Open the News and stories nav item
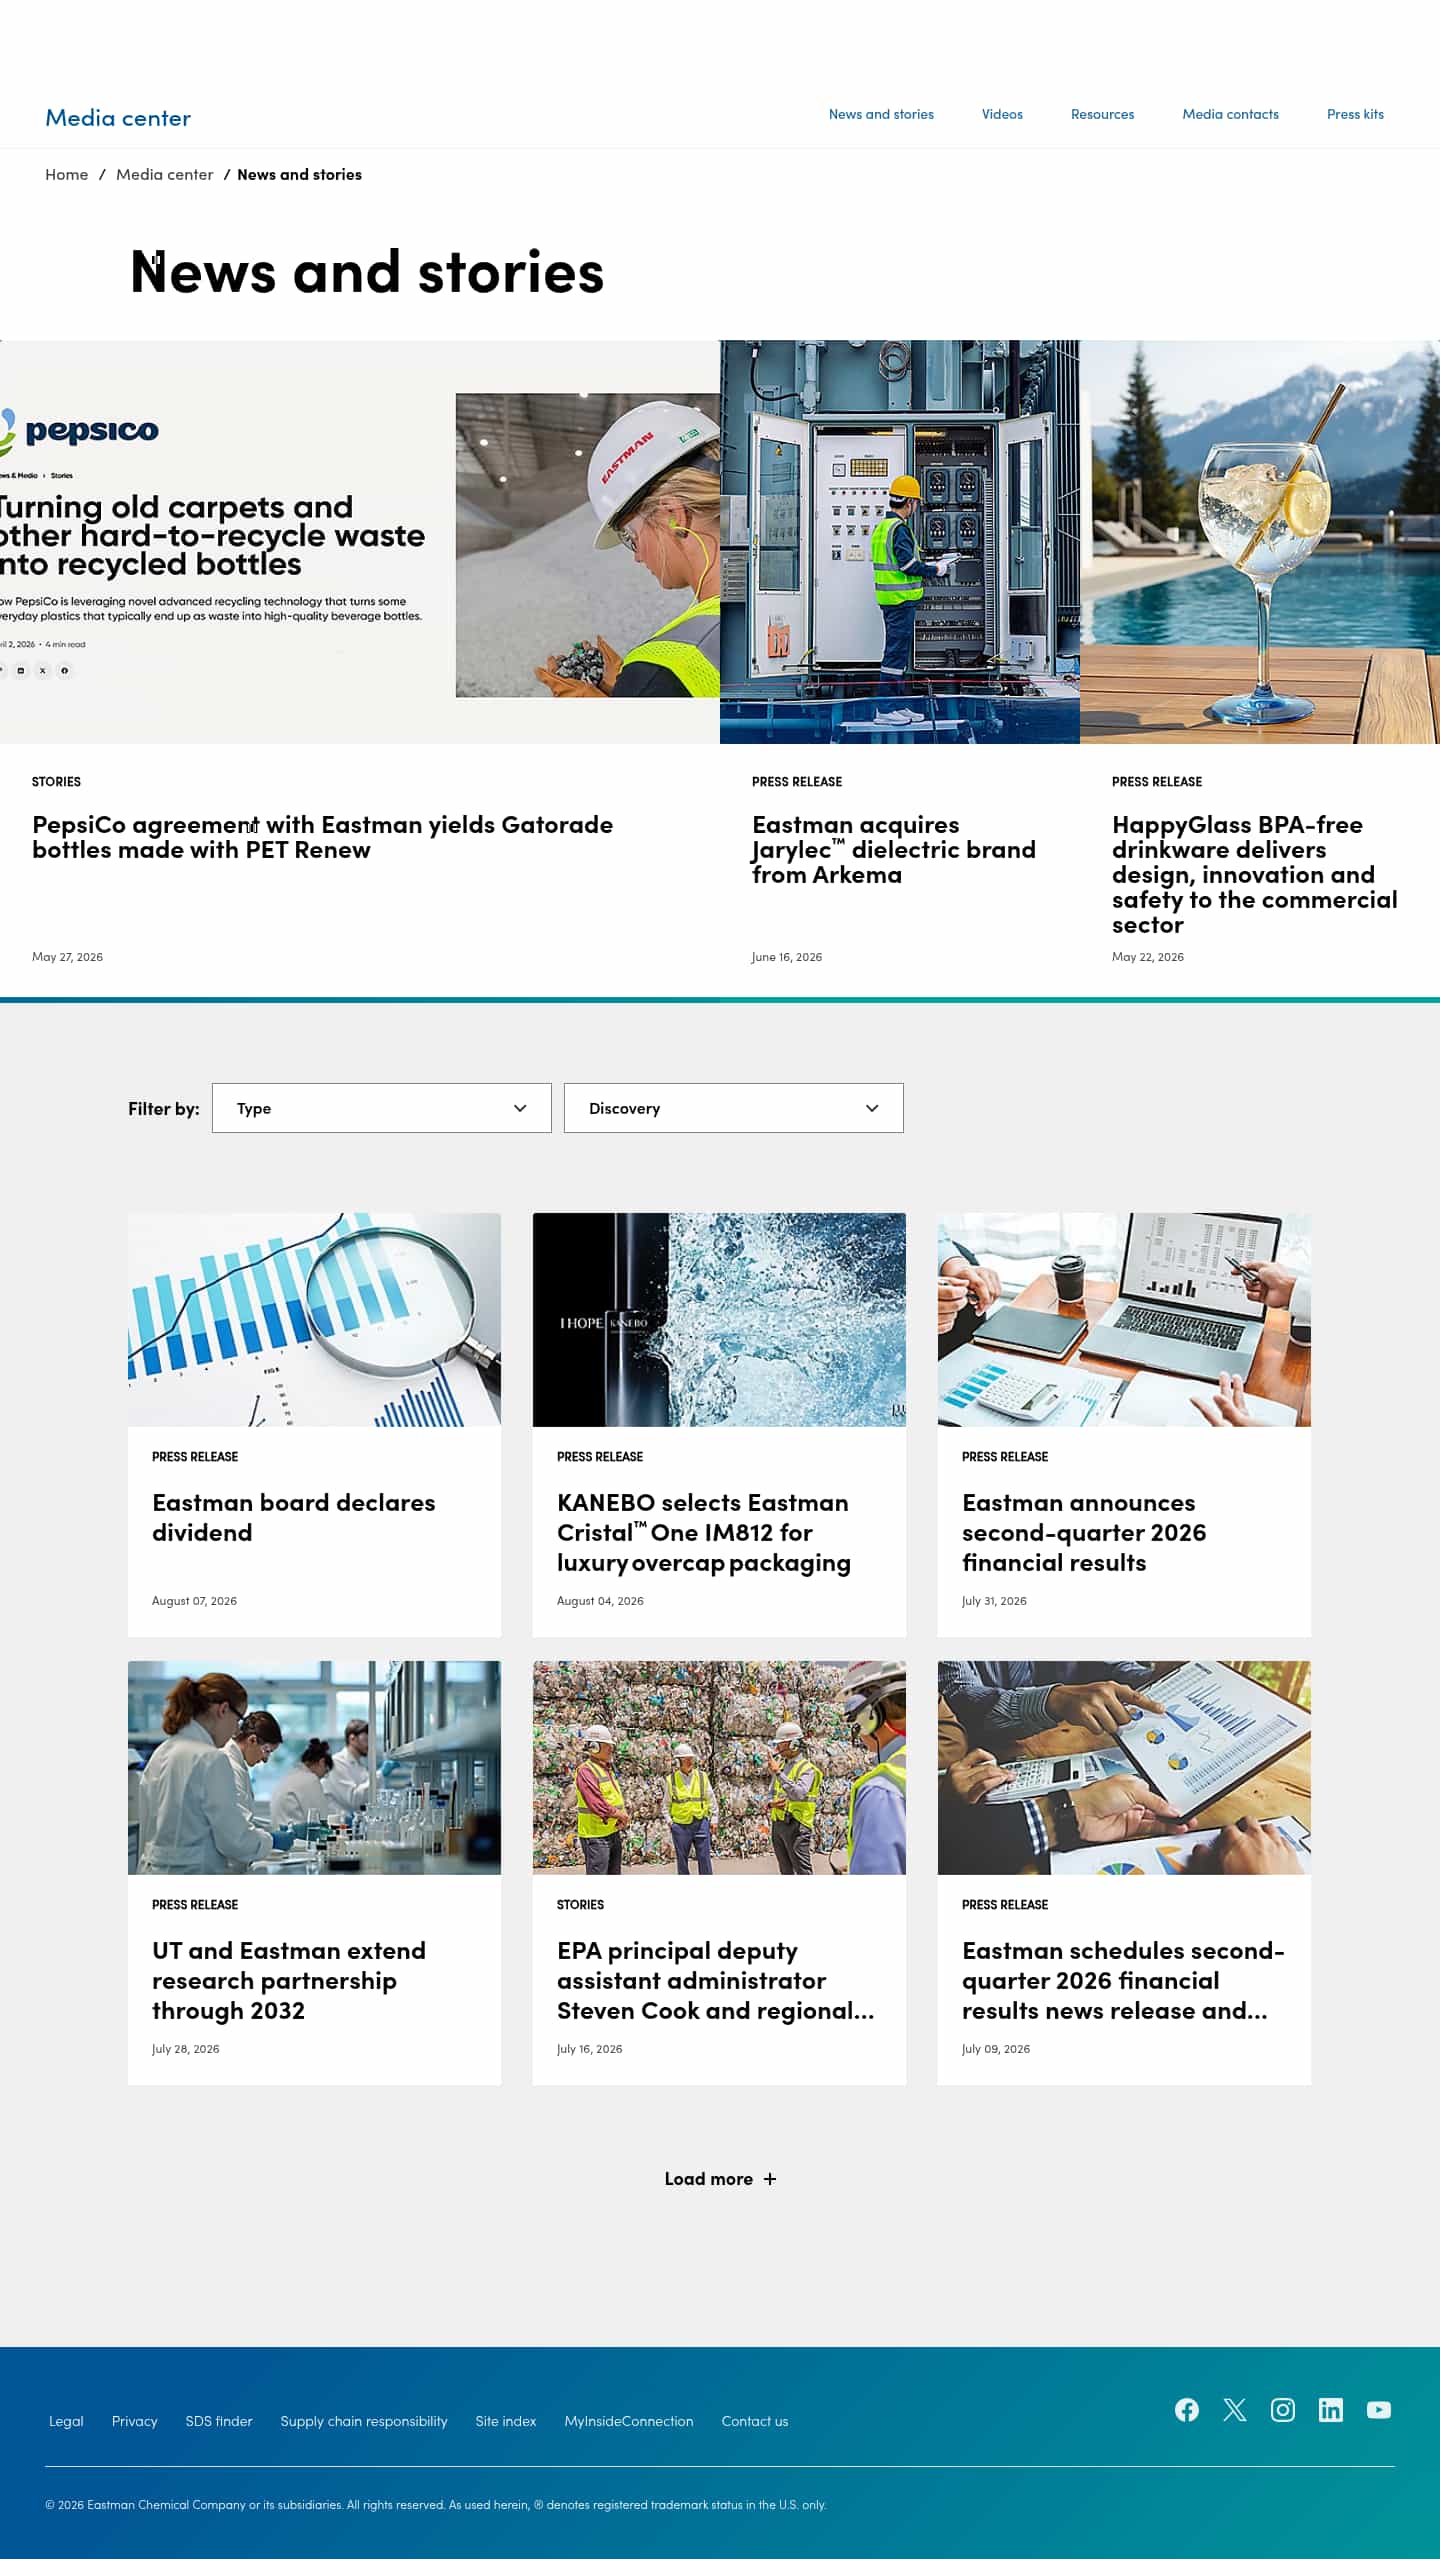Viewport: 1440px width, 2559px height. [x=881, y=114]
